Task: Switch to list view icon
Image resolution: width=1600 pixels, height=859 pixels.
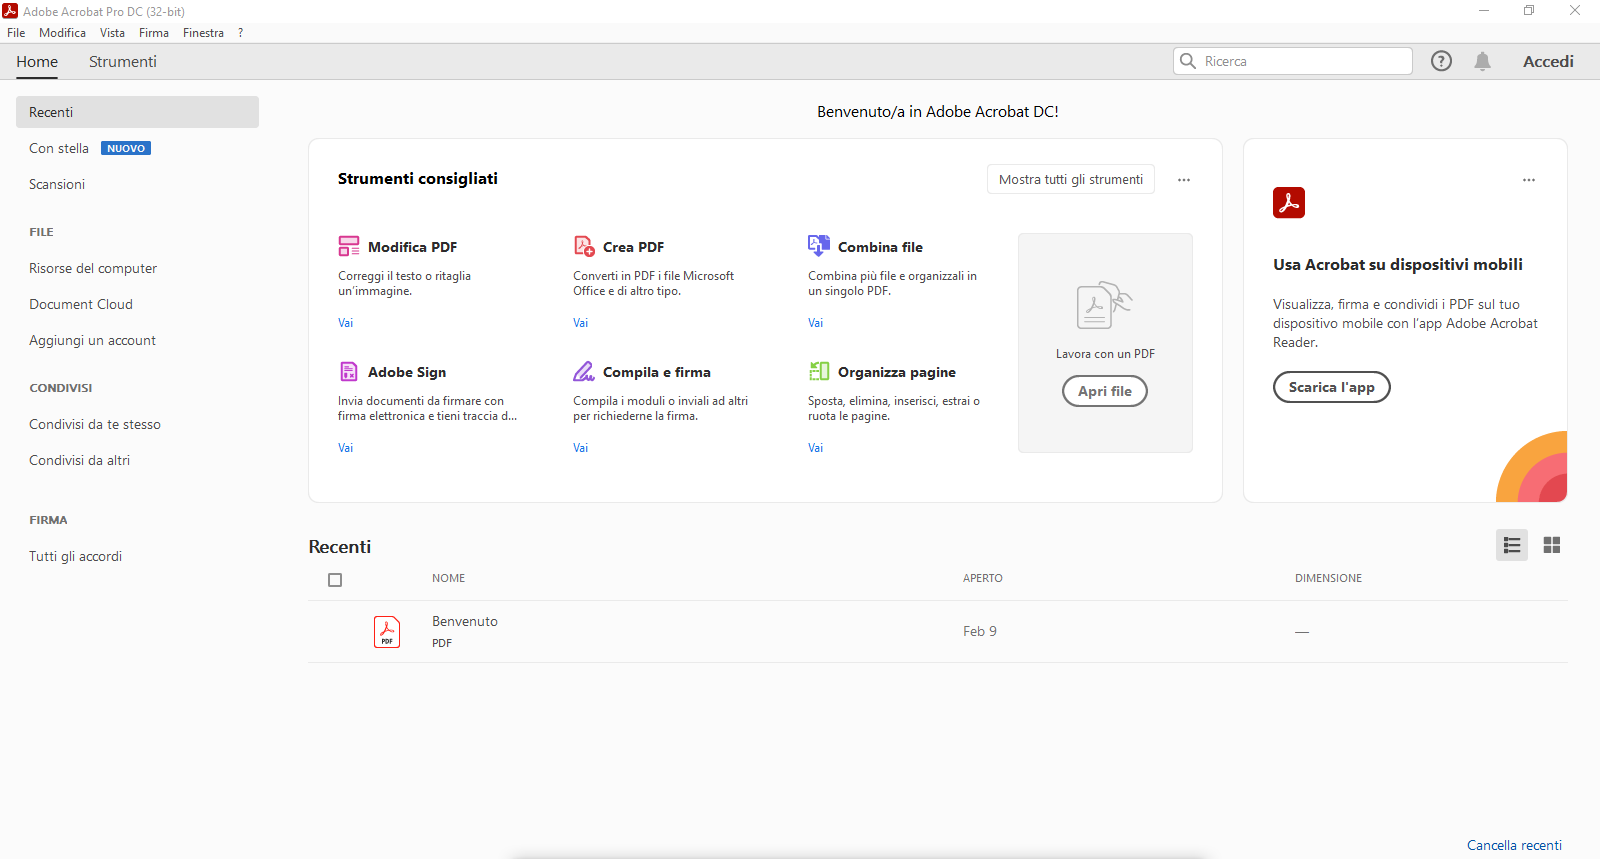Action: click(x=1512, y=545)
